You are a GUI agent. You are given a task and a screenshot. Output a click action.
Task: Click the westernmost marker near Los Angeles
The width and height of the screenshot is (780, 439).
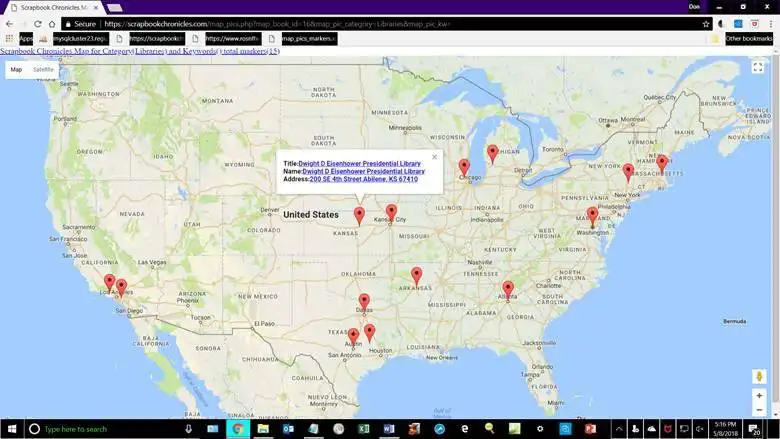click(109, 283)
